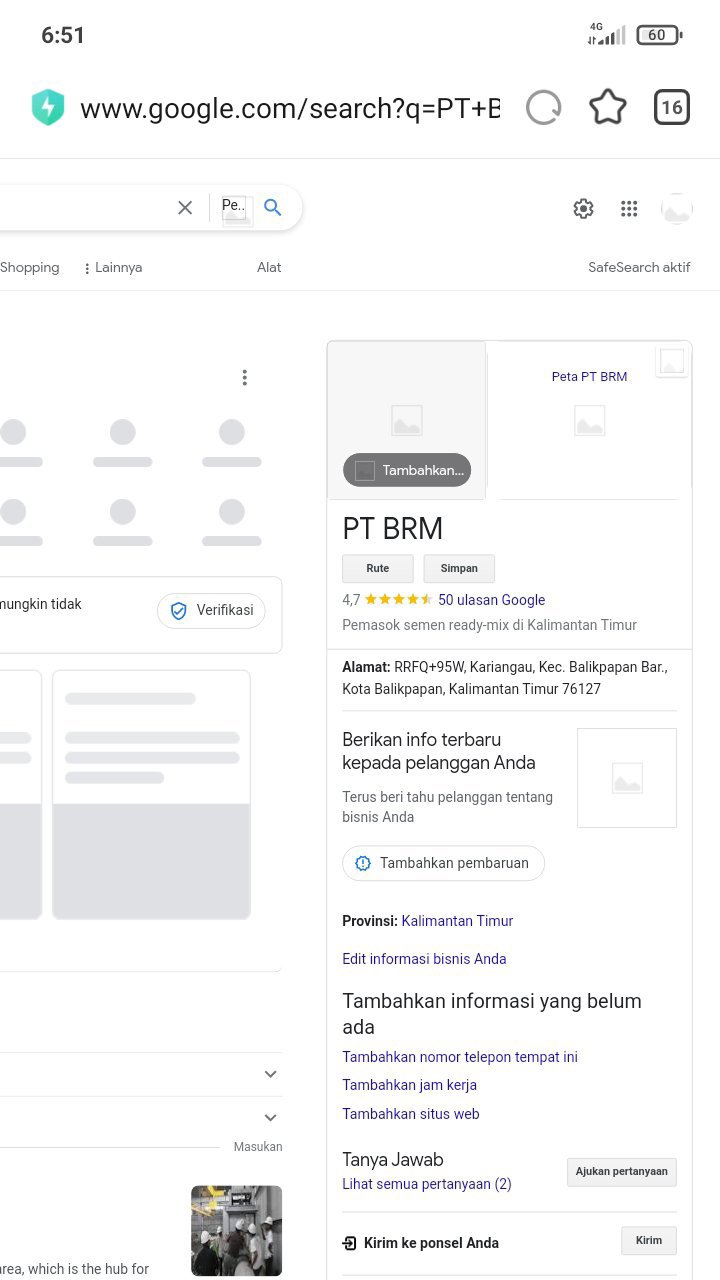Image resolution: width=720 pixels, height=1280 pixels.
Task: Stop page loading with the reload icon
Action: 543,107
